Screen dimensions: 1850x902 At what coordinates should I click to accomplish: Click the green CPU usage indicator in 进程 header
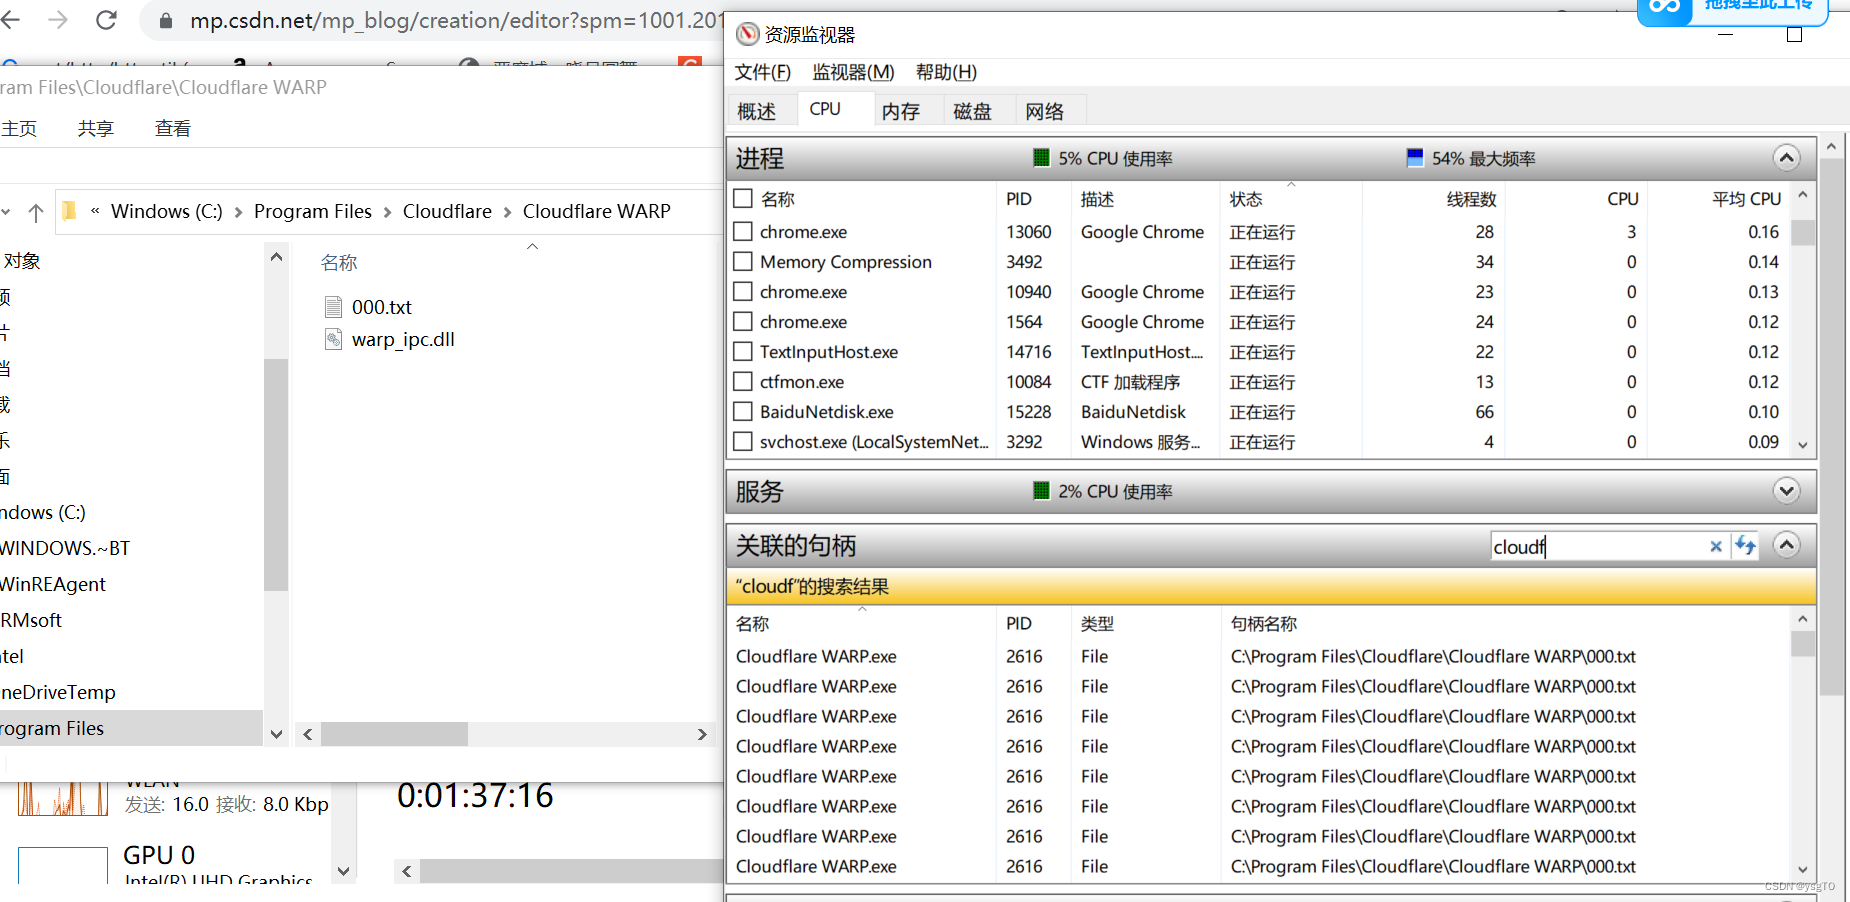point(1041,157)
